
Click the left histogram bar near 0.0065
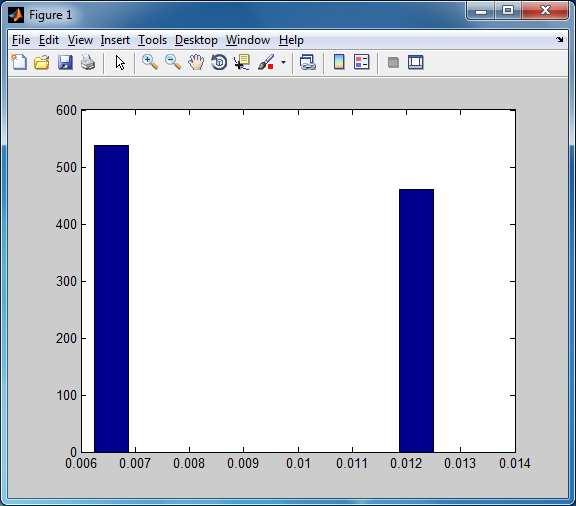111,298
